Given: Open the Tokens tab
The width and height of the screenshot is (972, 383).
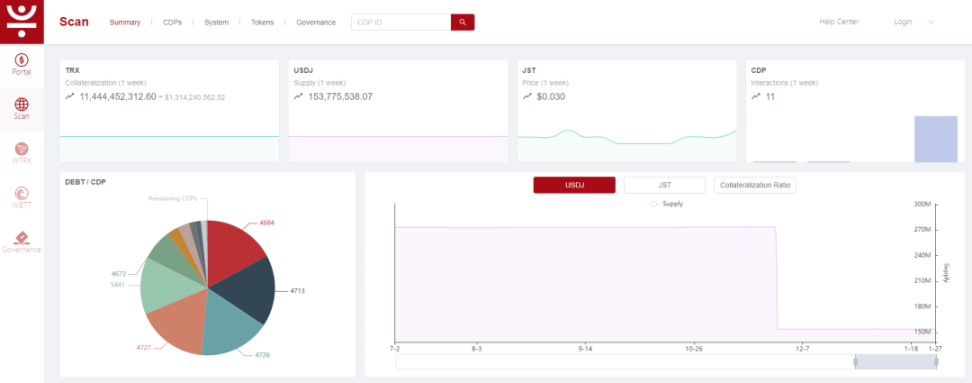Looking at the screenshot, I should pyautogui.click(x=262, y=22).
